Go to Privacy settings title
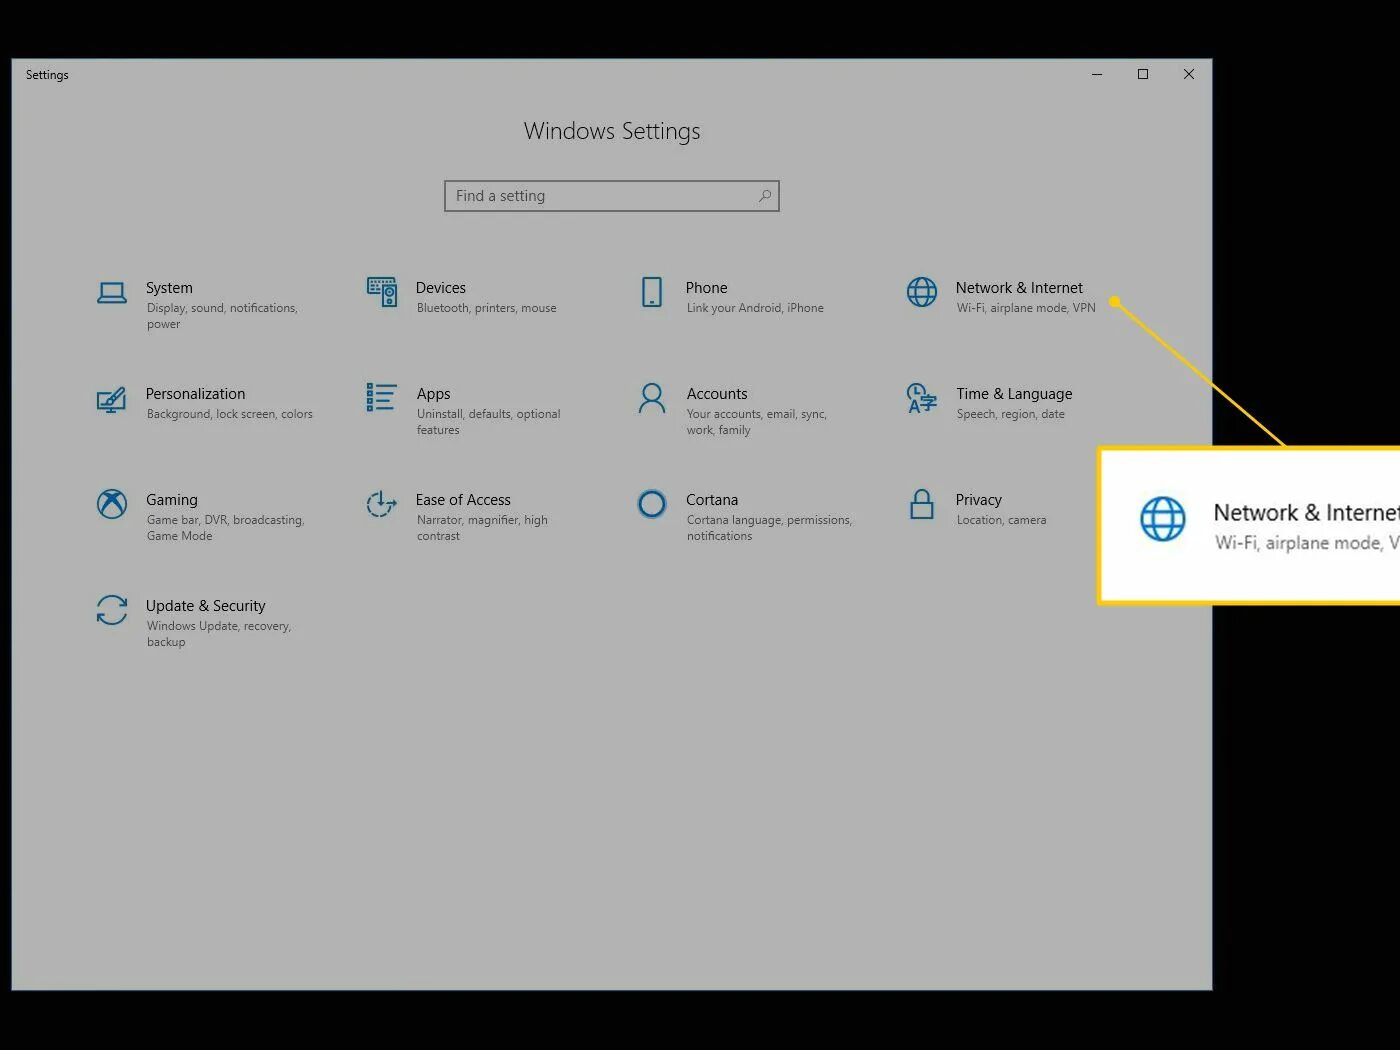Viewport: 1400px width, 1050px height. click(979, 500)
